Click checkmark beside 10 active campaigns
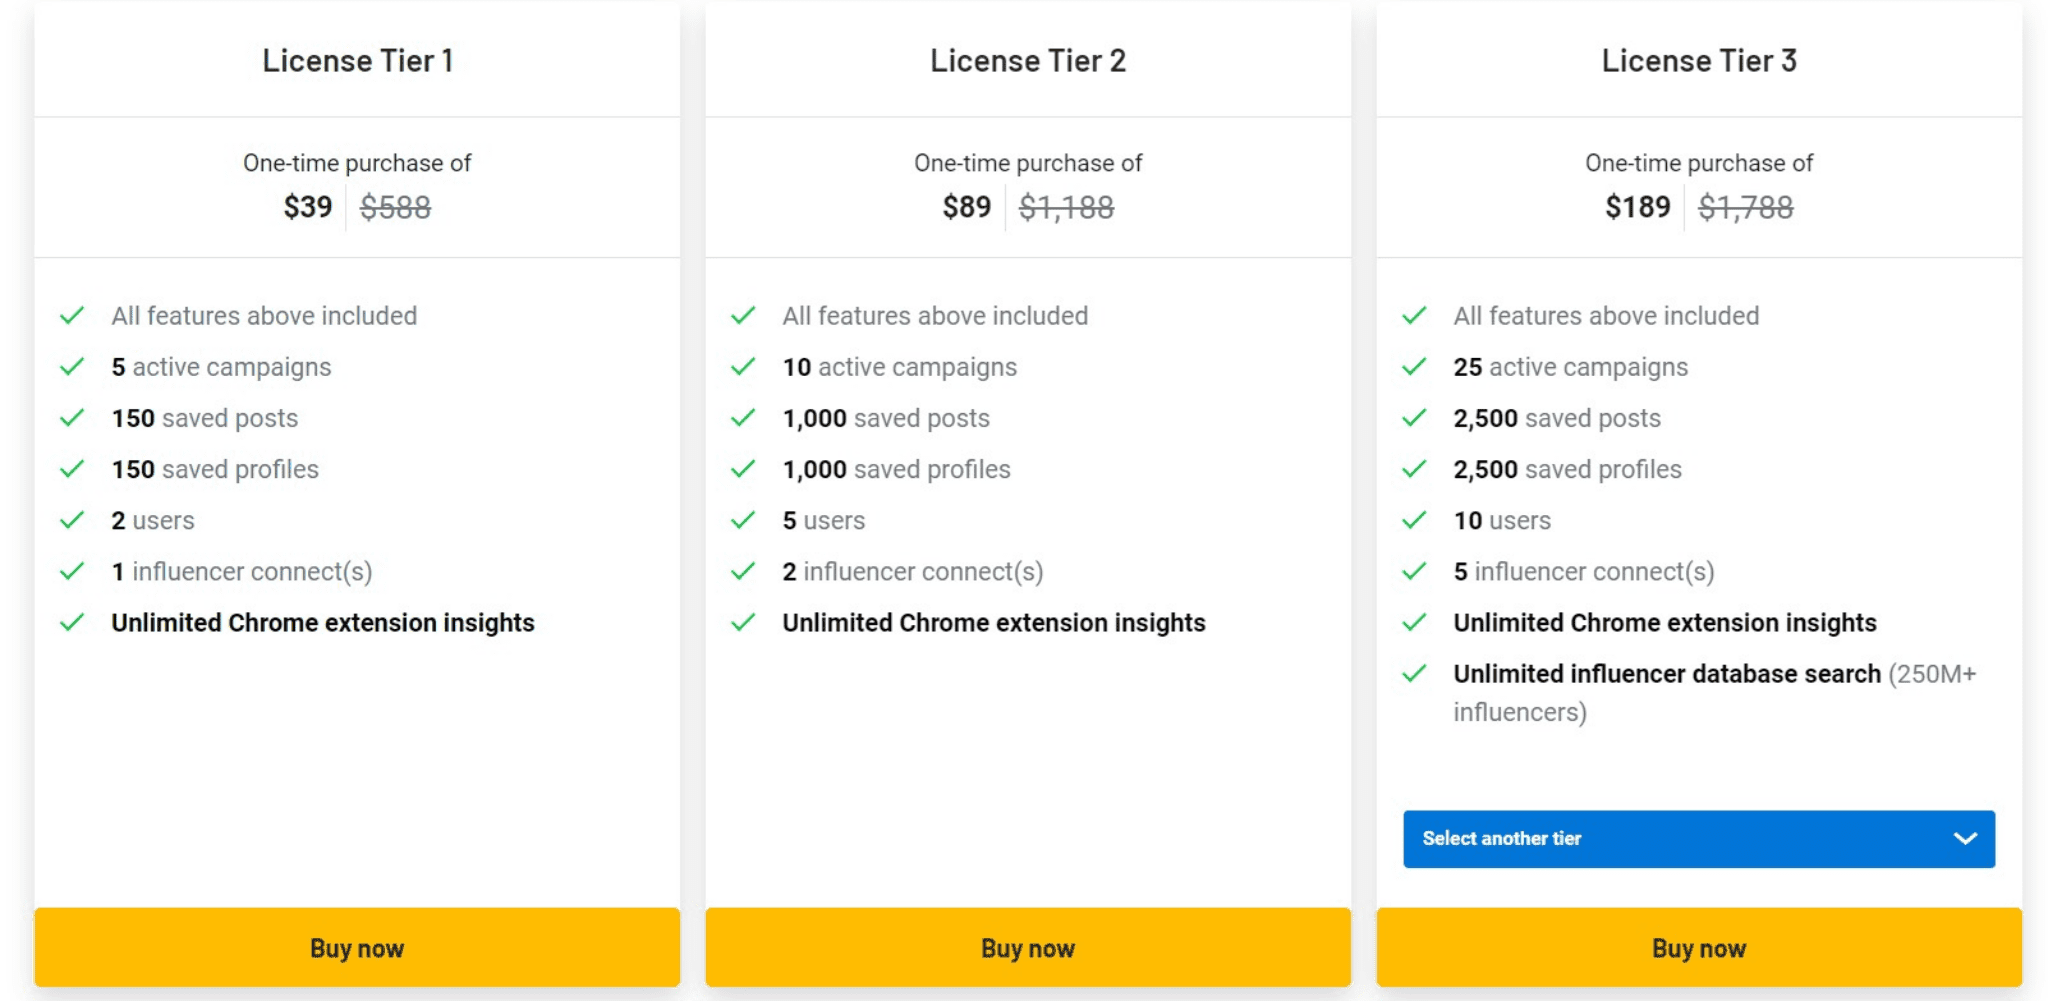The width and height of the screenshot is (2048, 1001). pos(743,367)
